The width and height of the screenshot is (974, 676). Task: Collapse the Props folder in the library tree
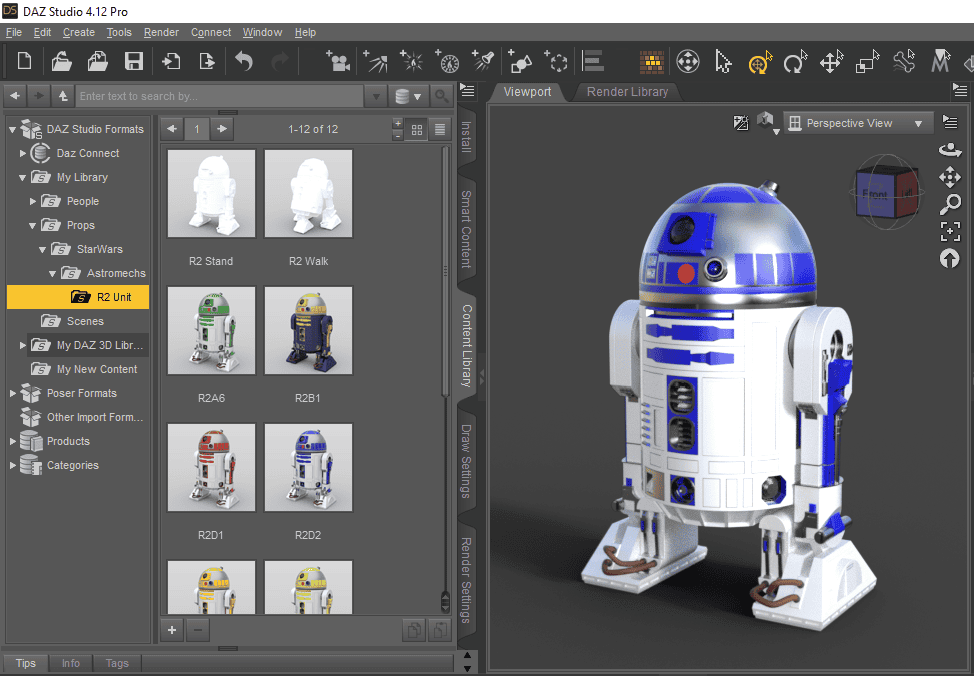click(32, 225)
